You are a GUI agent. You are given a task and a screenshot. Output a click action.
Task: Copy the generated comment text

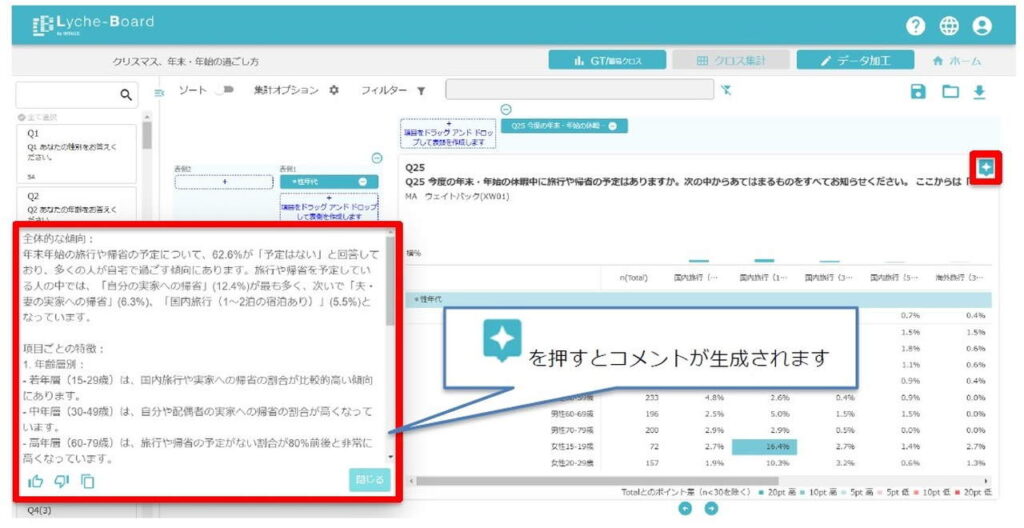(x=88, y=482)
